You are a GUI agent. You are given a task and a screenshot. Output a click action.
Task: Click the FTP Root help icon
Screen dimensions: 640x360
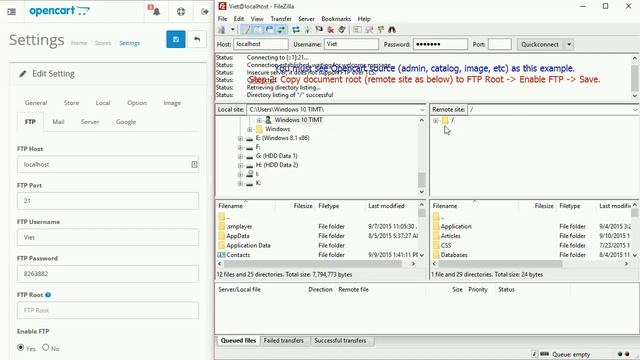48,295
